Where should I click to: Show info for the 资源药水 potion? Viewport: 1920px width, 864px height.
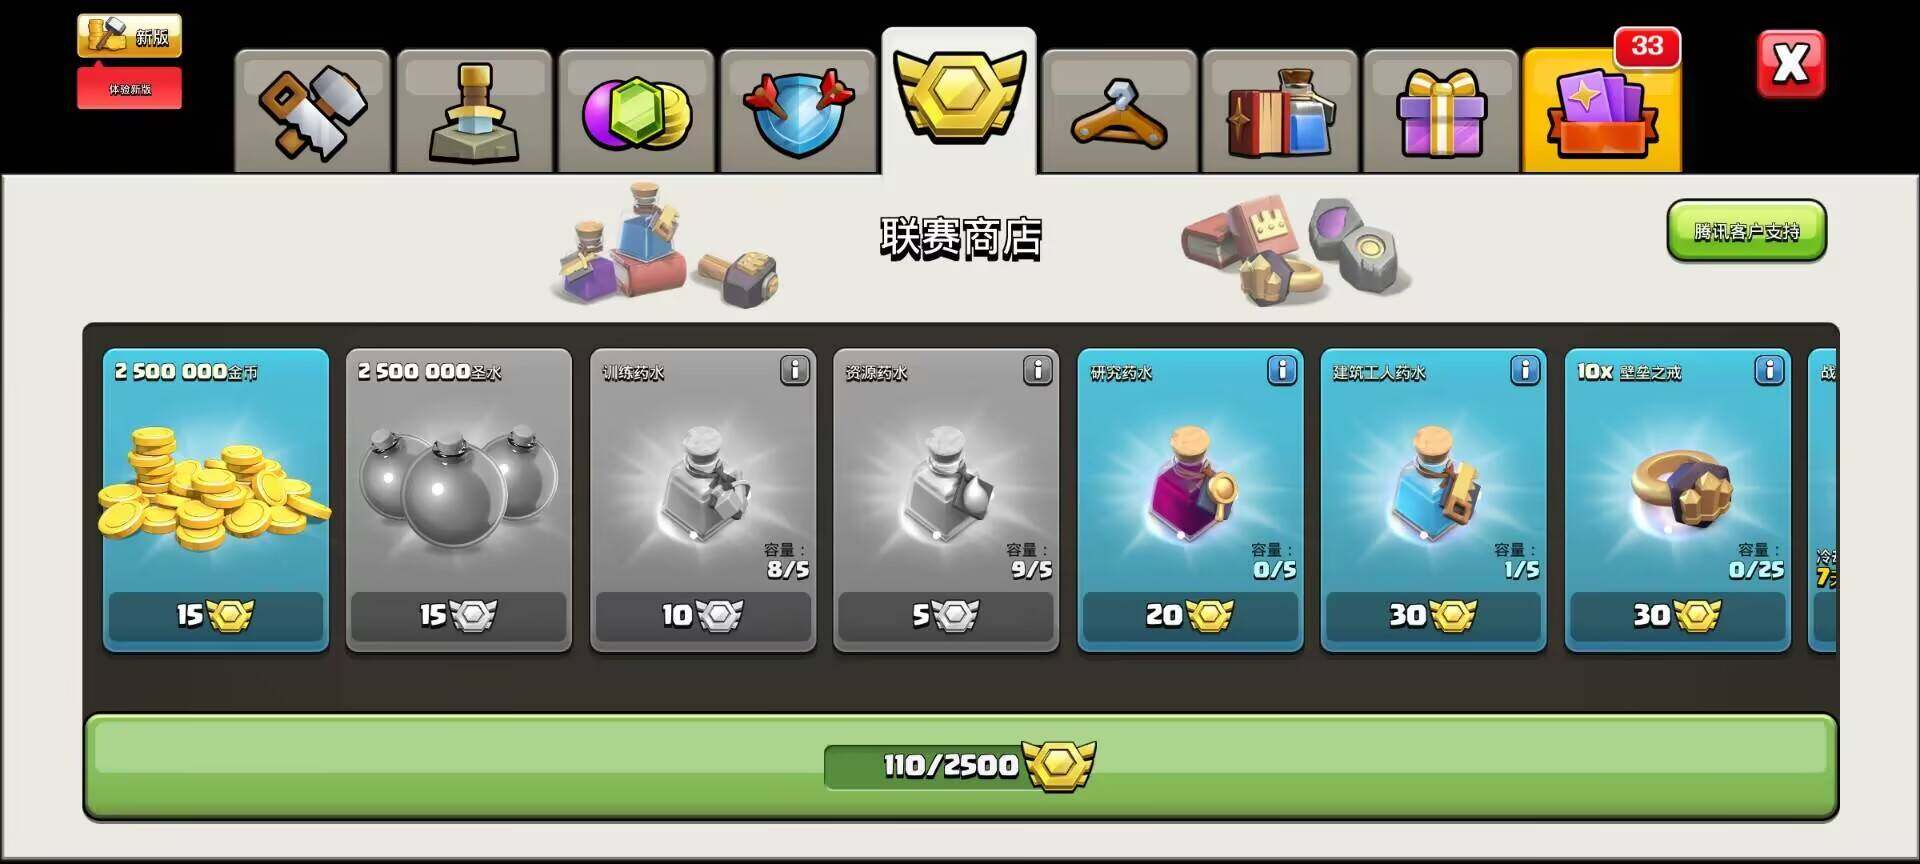tap(1038, 371)
